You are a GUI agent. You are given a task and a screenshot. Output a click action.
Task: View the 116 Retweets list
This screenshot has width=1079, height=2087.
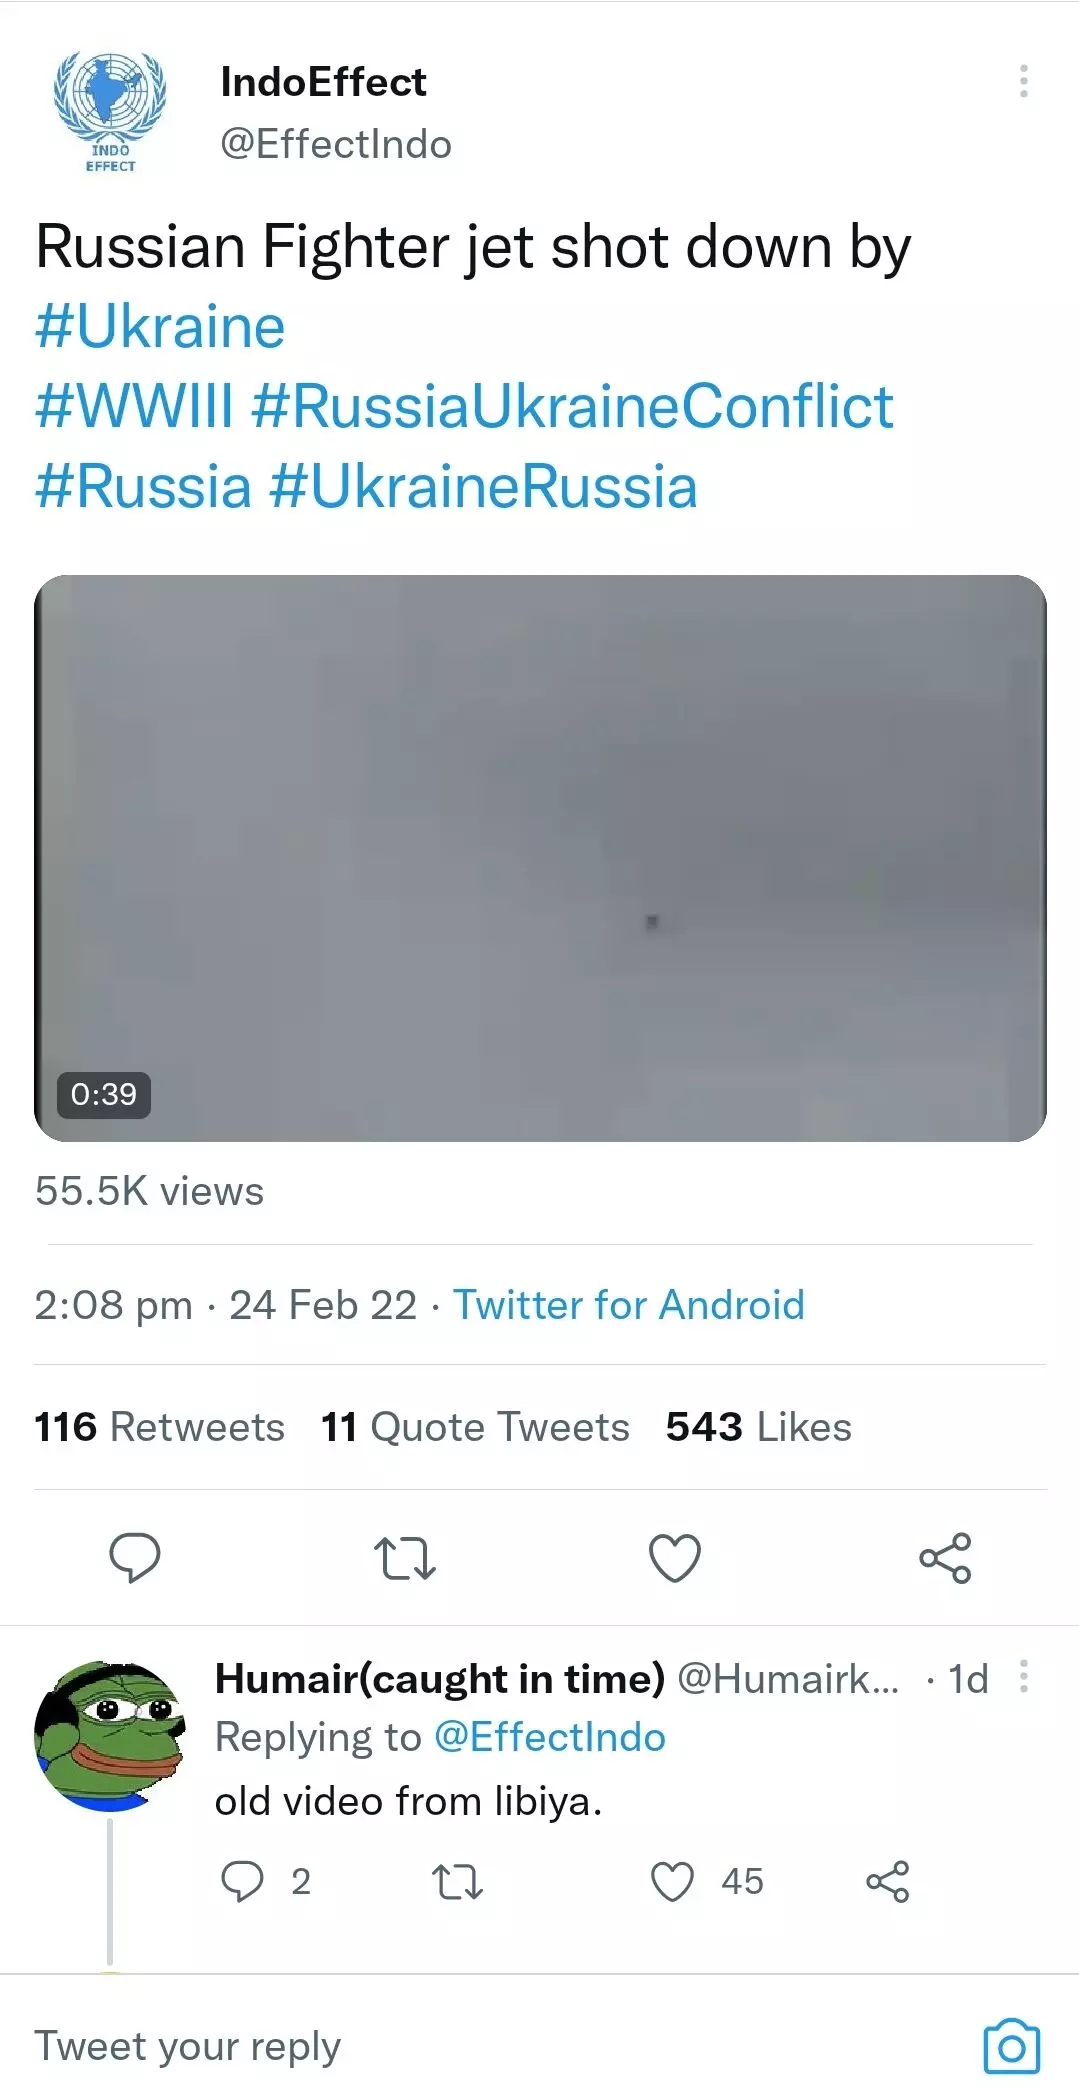pos(159,1427)
